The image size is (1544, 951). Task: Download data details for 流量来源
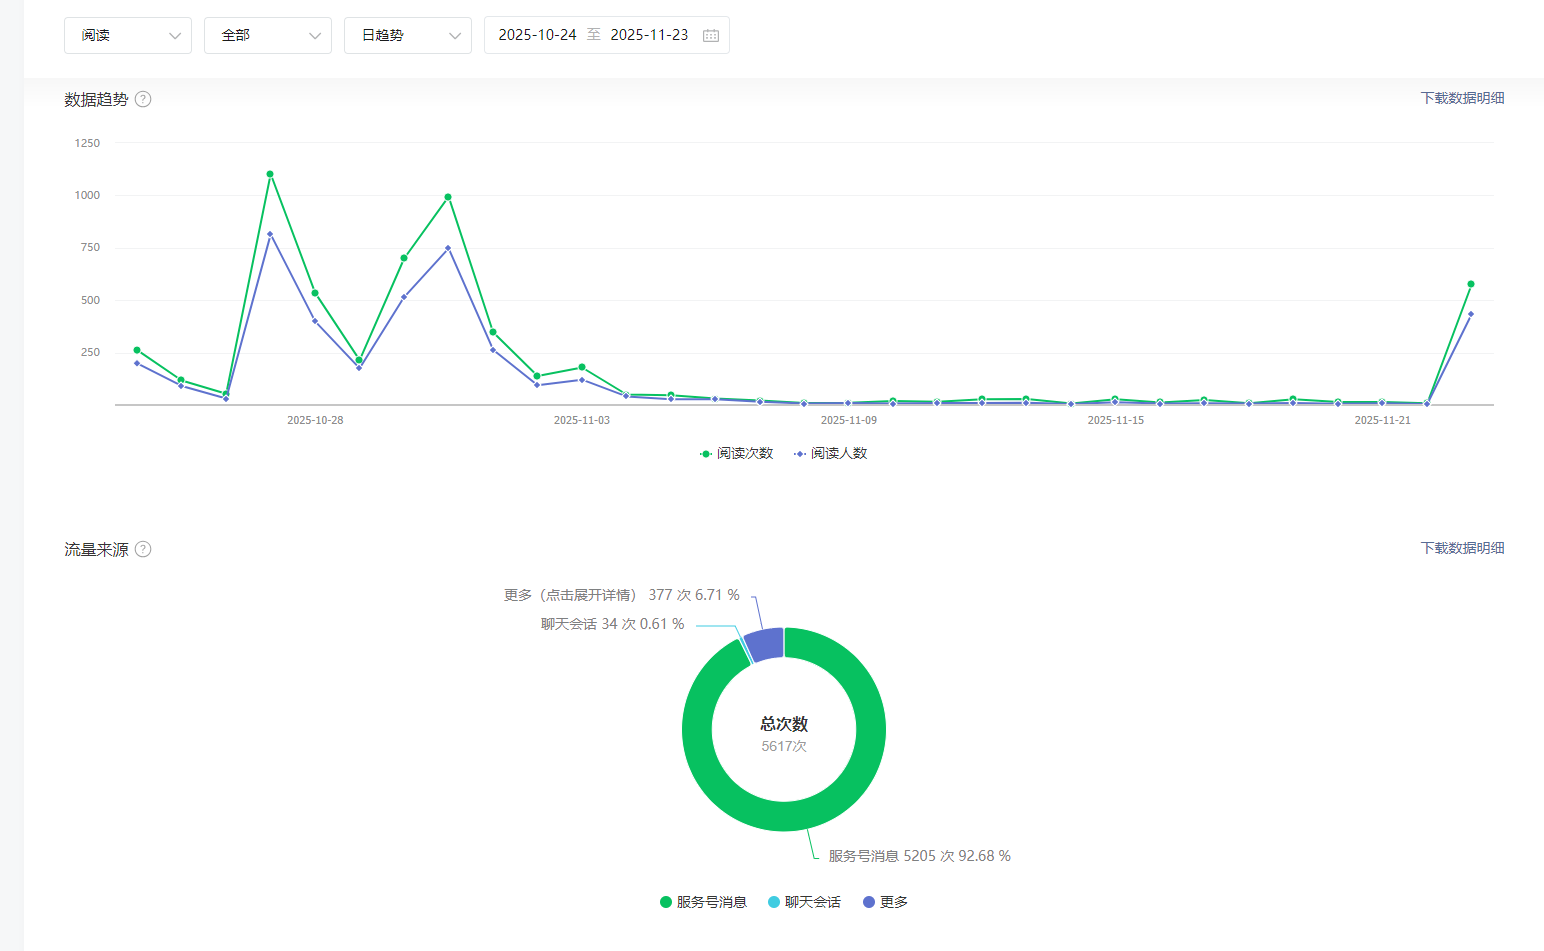click(x=1462, y=548)
